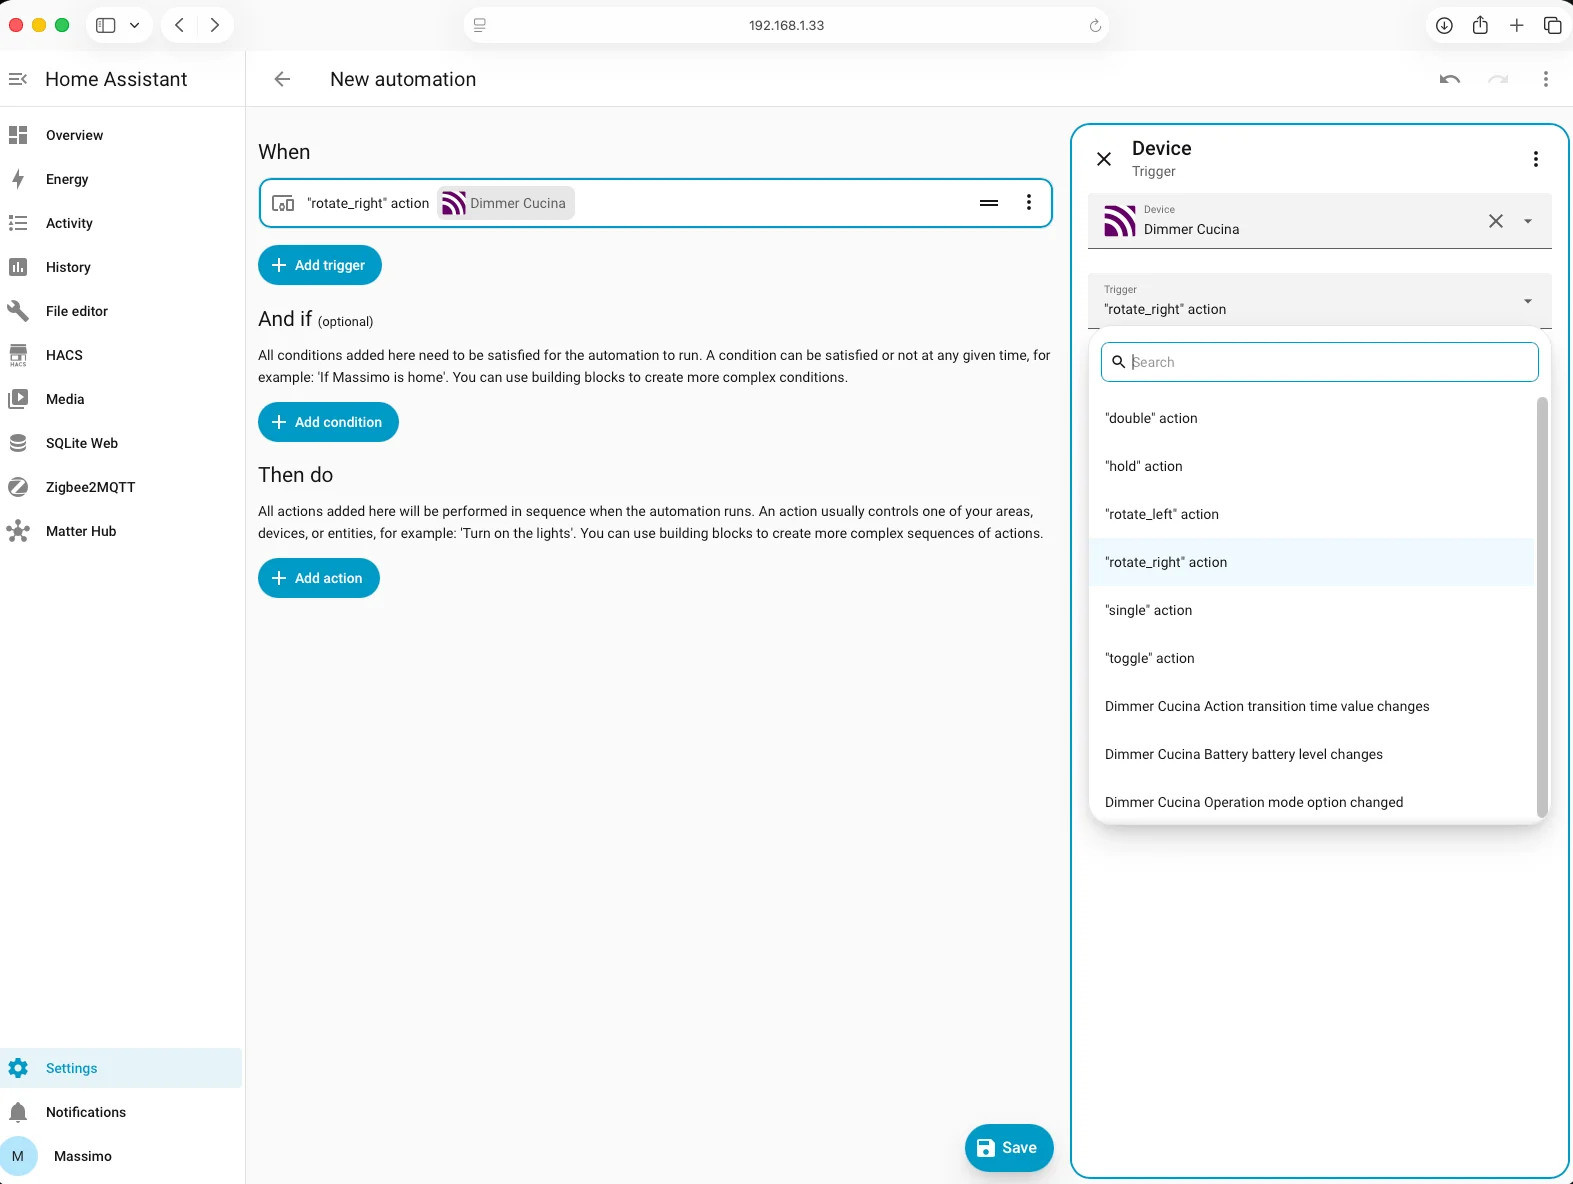The height and width of the screenshot is (1184, 1573).
Task: Clear the Dimmer Cucina device selection
Action: point(1496,221)
